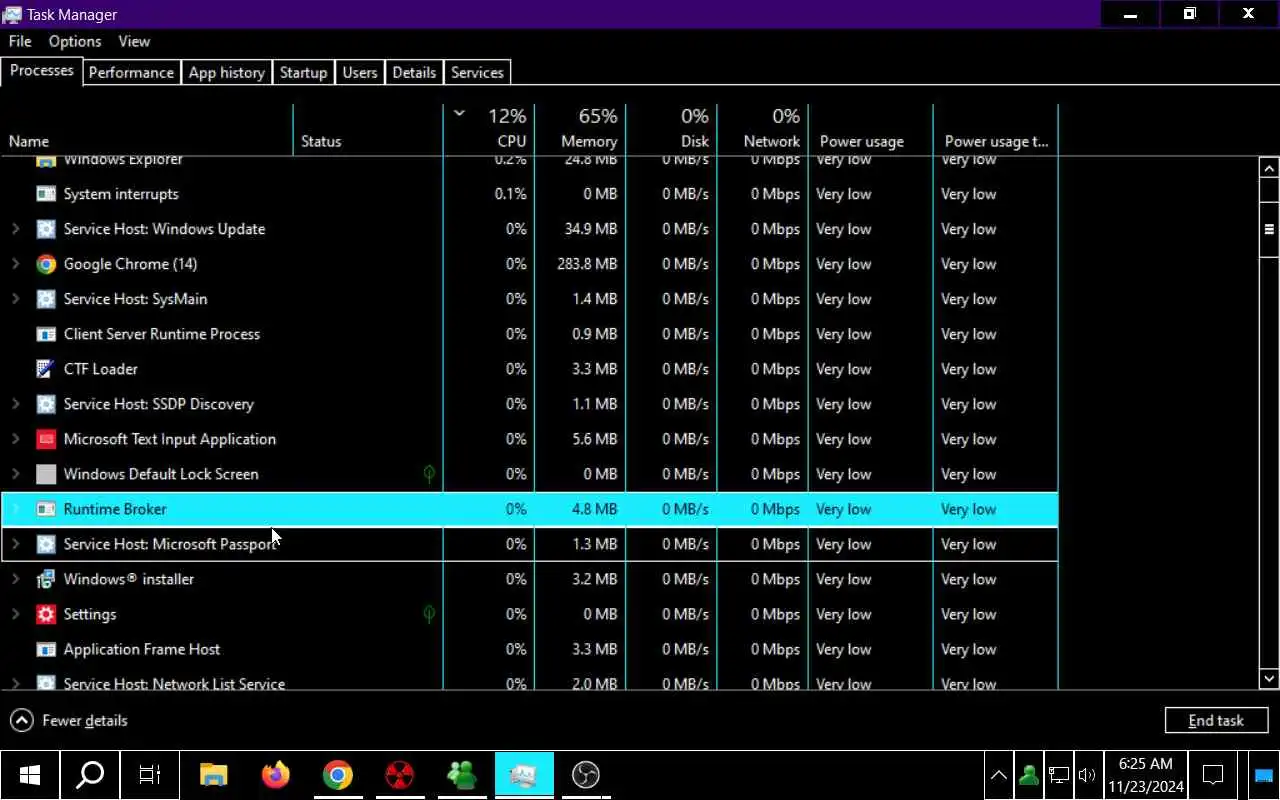Image resolution: width=1280 pixels, height=800 pixels.
Task: Click Fewer details toggle
Action: (x=69, y=720)
